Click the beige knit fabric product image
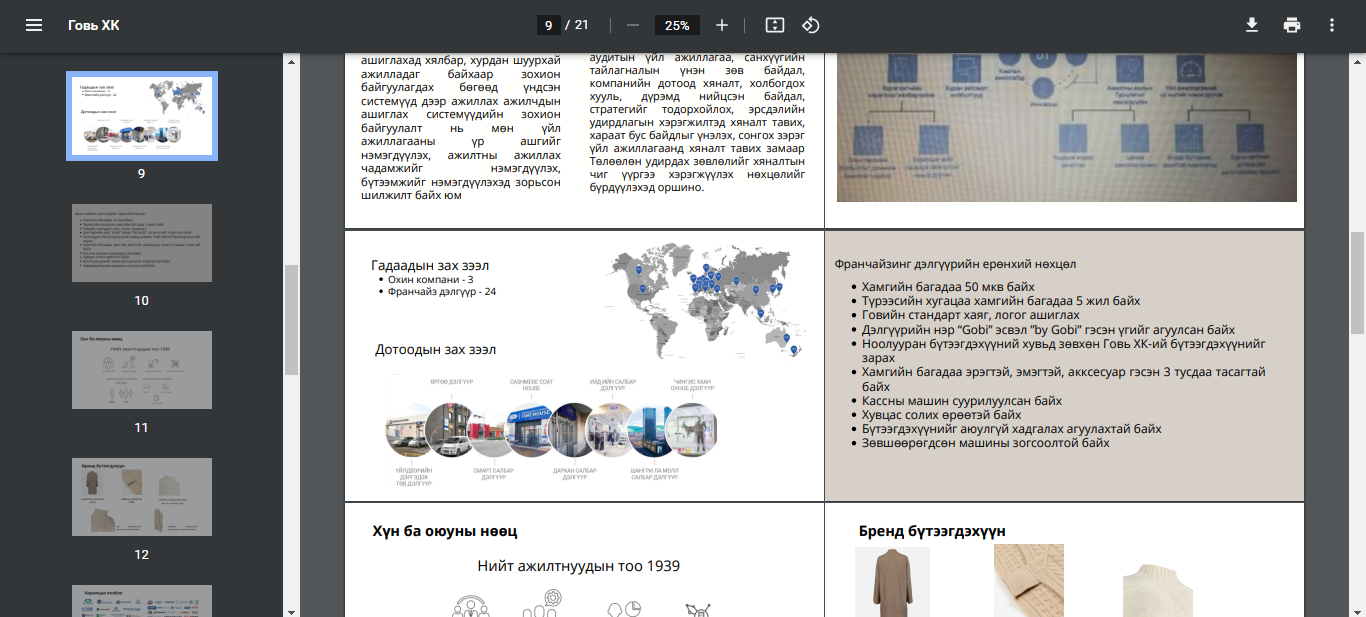This screenshot has width=1366, height=617. [x=1029, y=580]
